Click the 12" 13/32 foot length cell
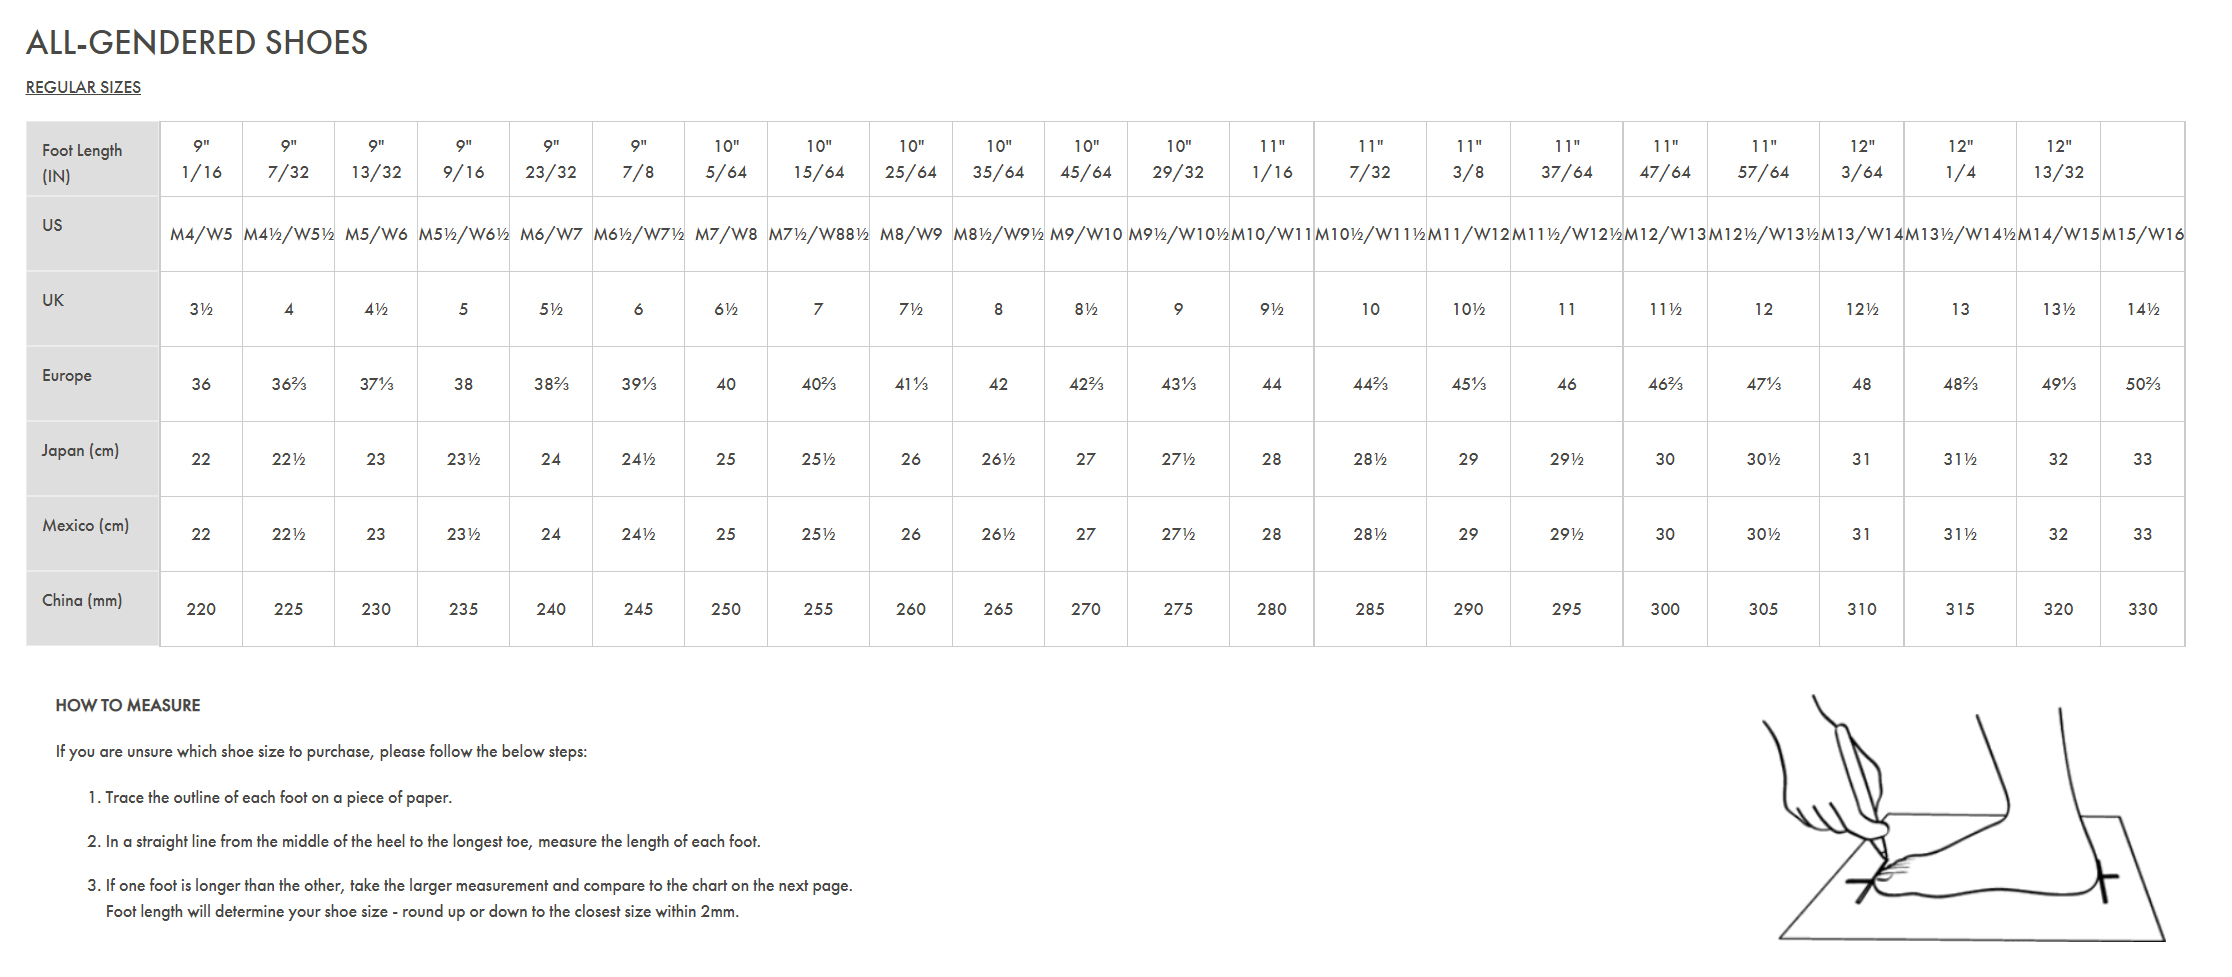This screenshot has height=977, width=2232. click(2058, 159)
